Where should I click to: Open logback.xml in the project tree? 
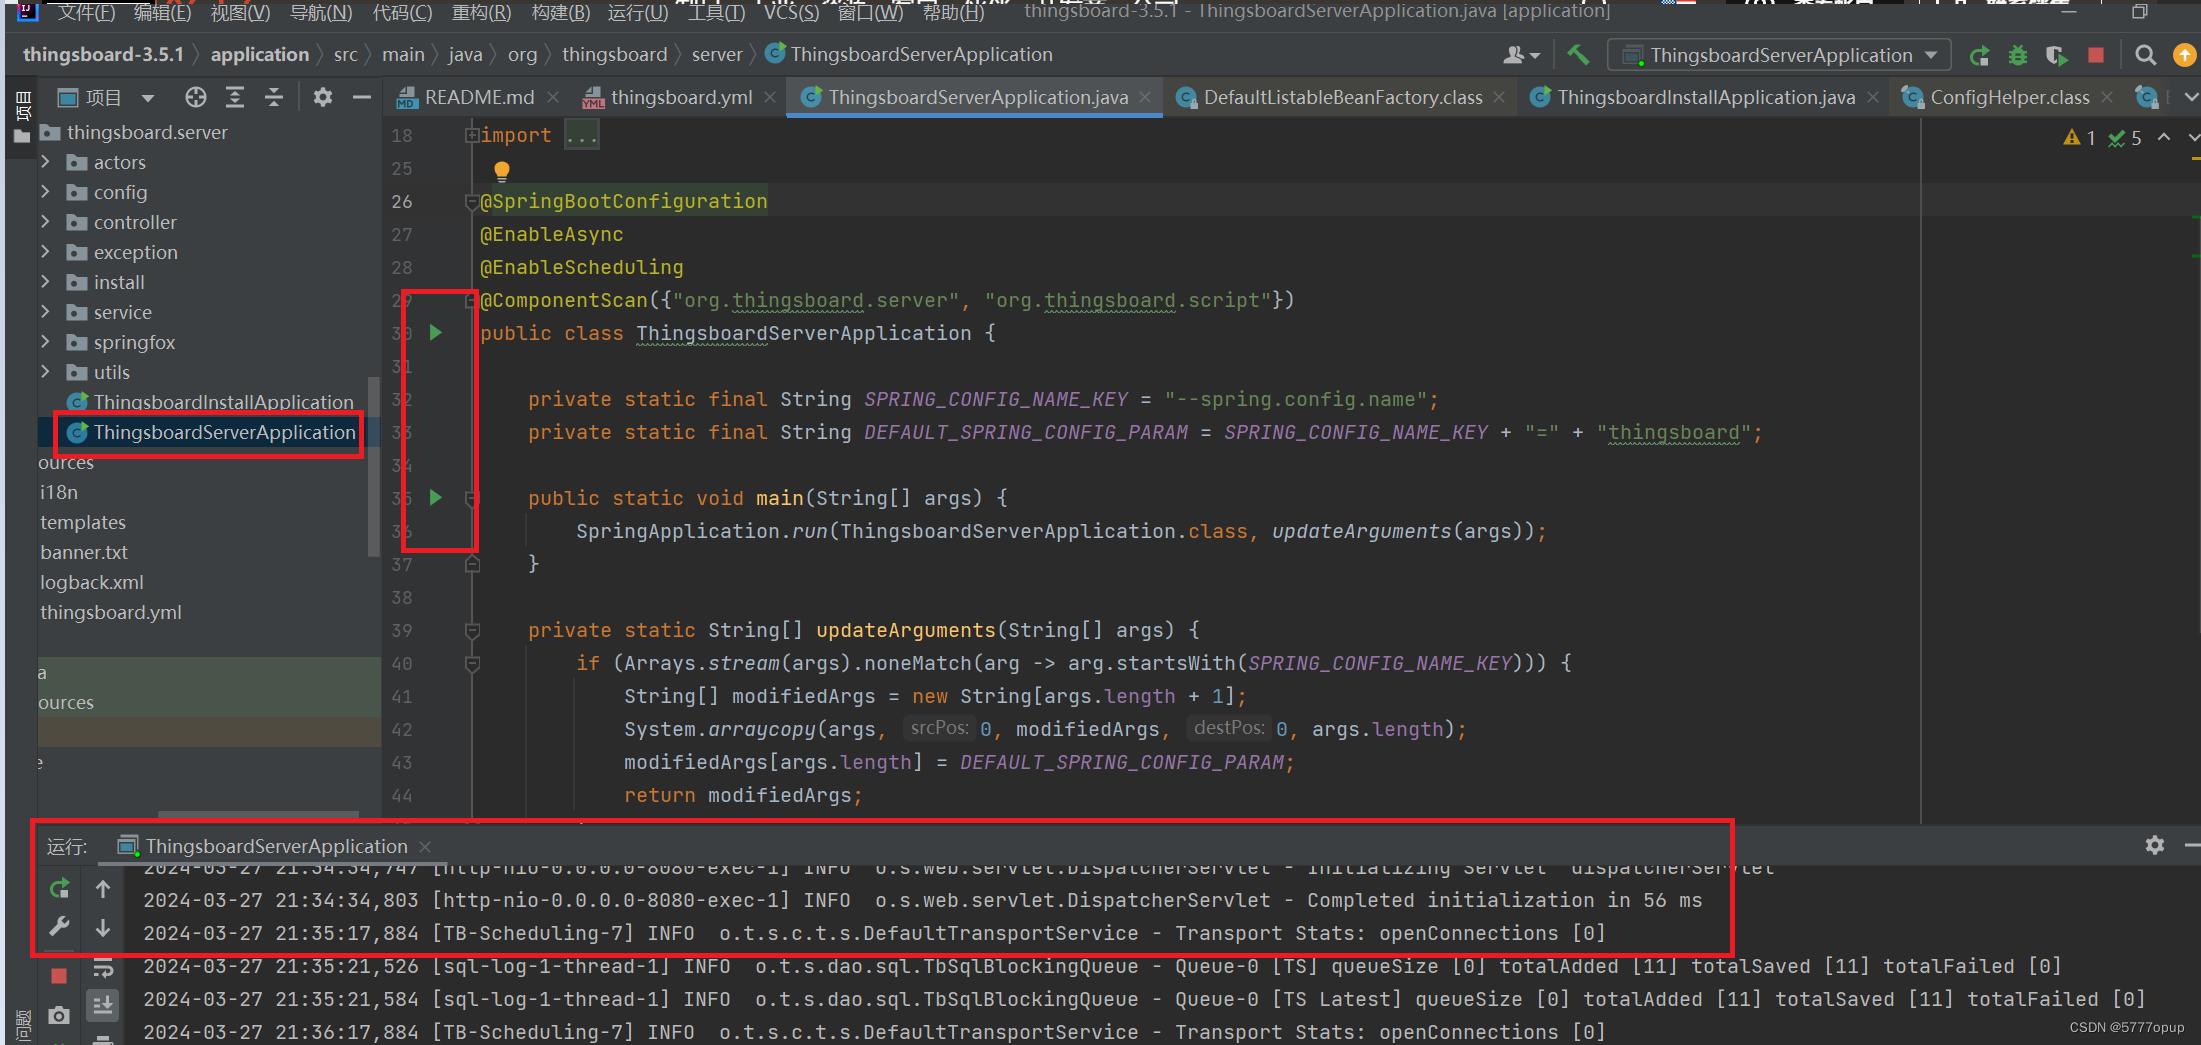[x=92, y=582]
